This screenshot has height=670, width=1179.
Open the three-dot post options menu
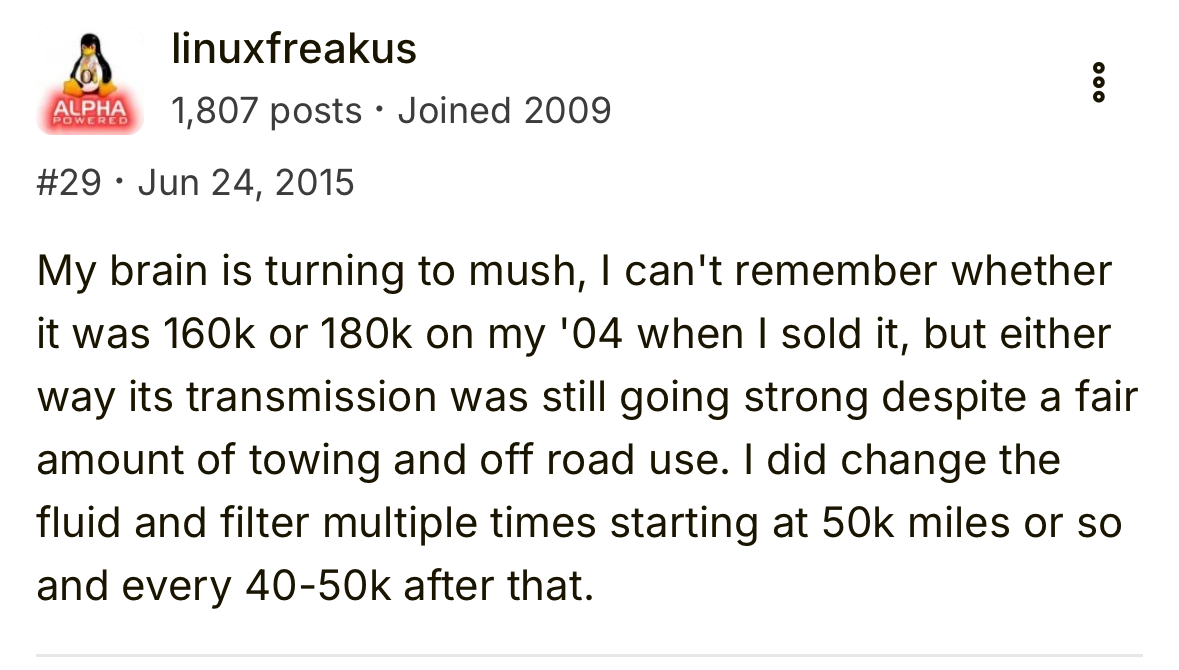1099,82
